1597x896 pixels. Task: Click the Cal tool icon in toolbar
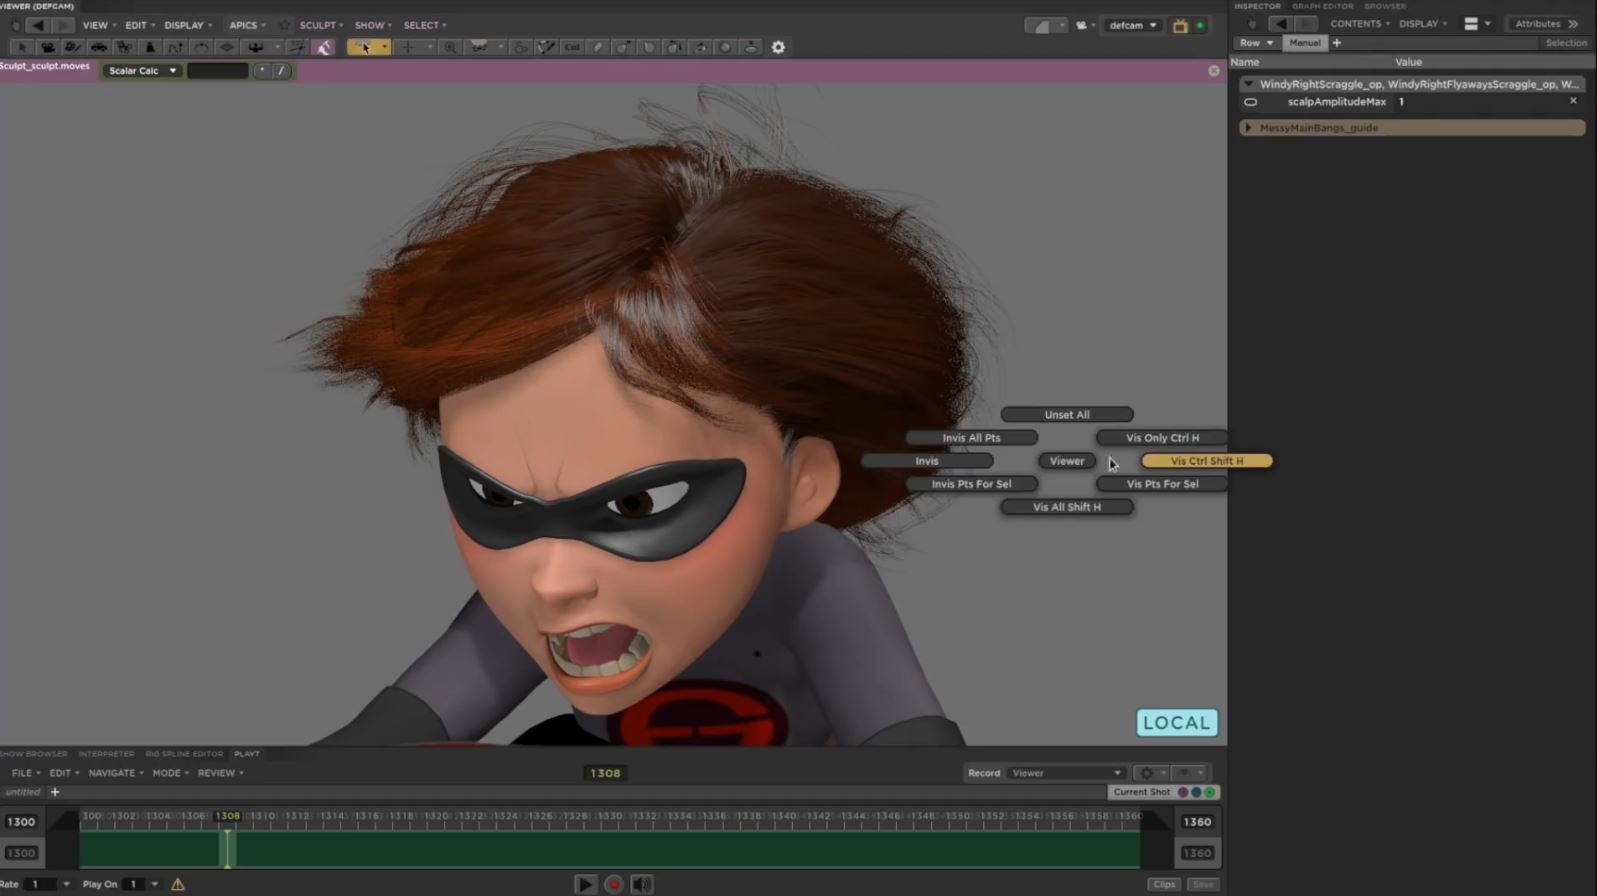coord(572,47)
